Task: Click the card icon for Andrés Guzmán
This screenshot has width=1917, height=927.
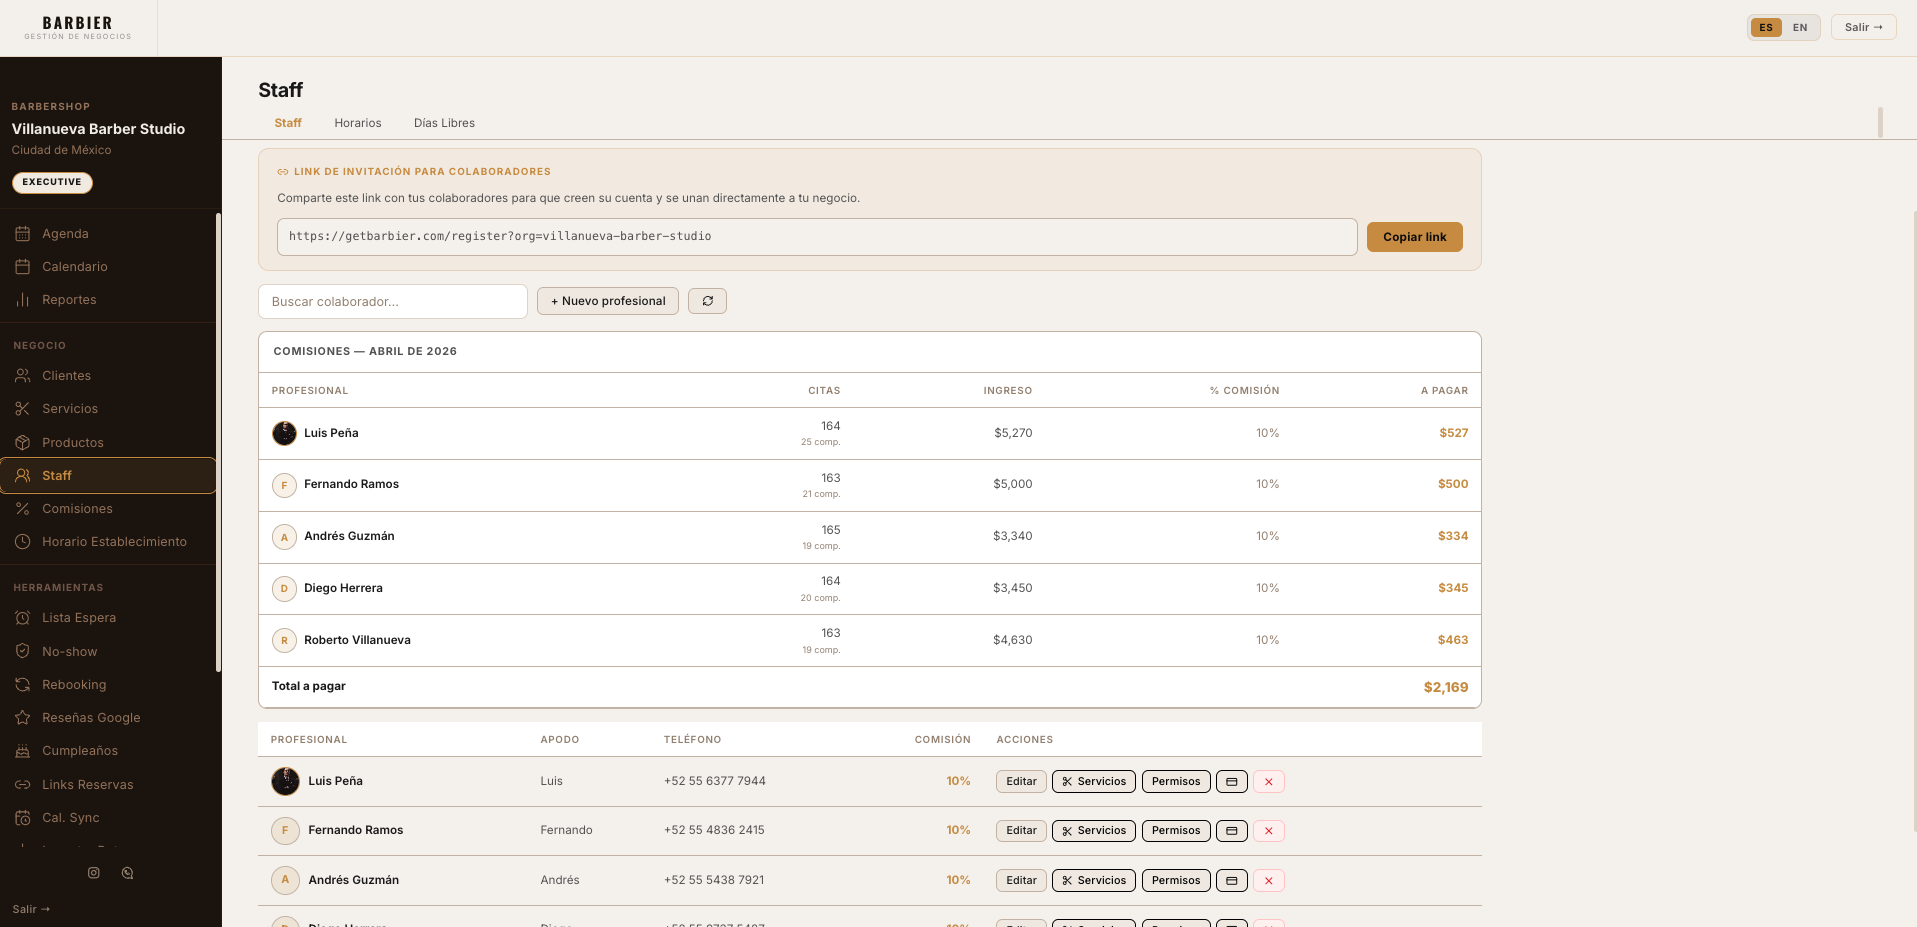Action: pos(1231,881)
